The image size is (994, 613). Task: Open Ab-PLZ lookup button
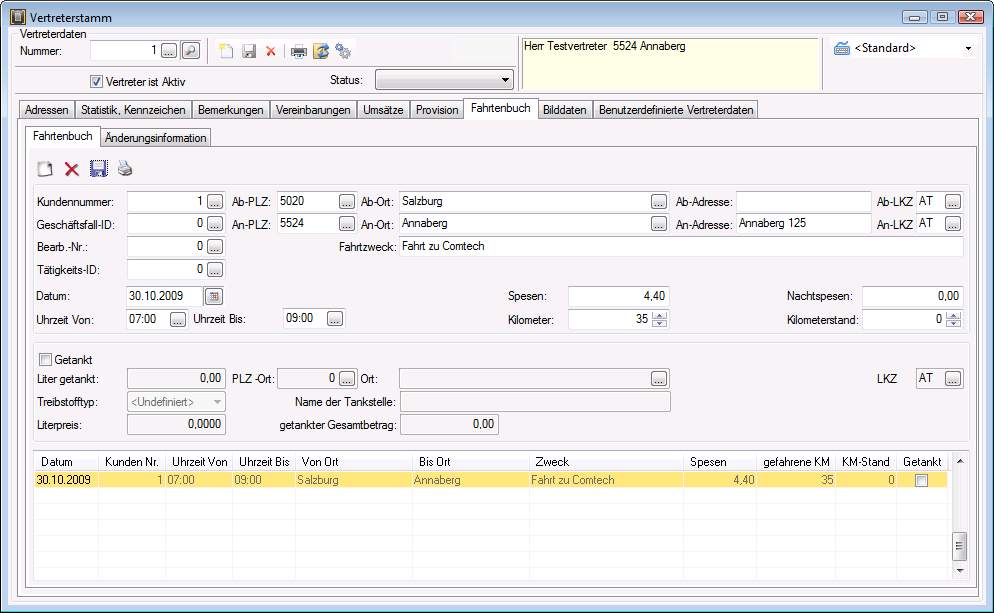(x=346, y=202)
